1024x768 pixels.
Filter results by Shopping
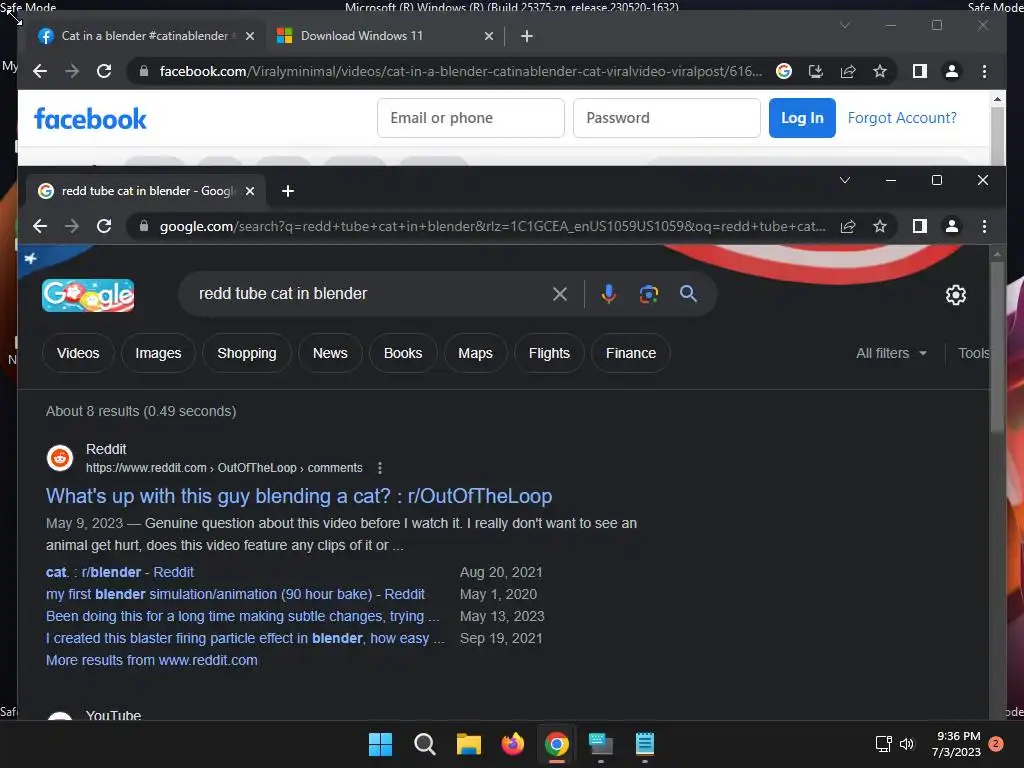click(247, 353)
